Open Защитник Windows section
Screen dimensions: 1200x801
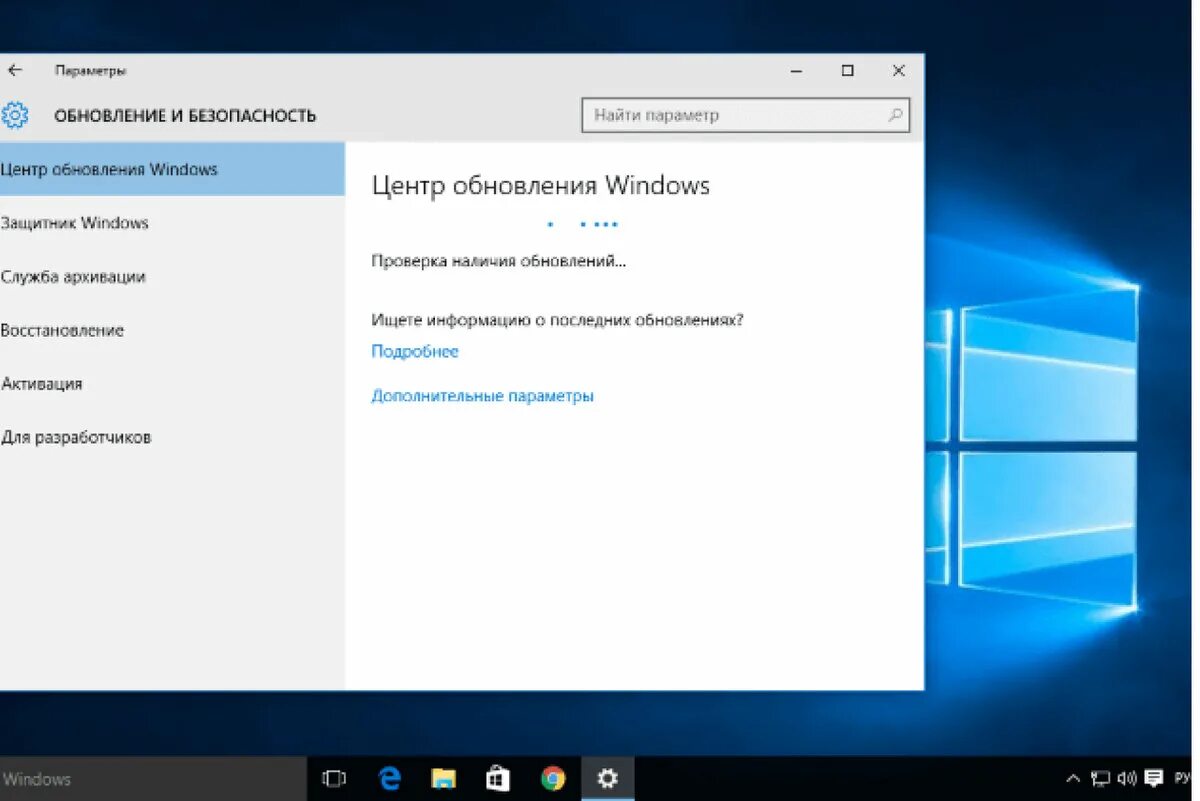click(x=172, y=223)
